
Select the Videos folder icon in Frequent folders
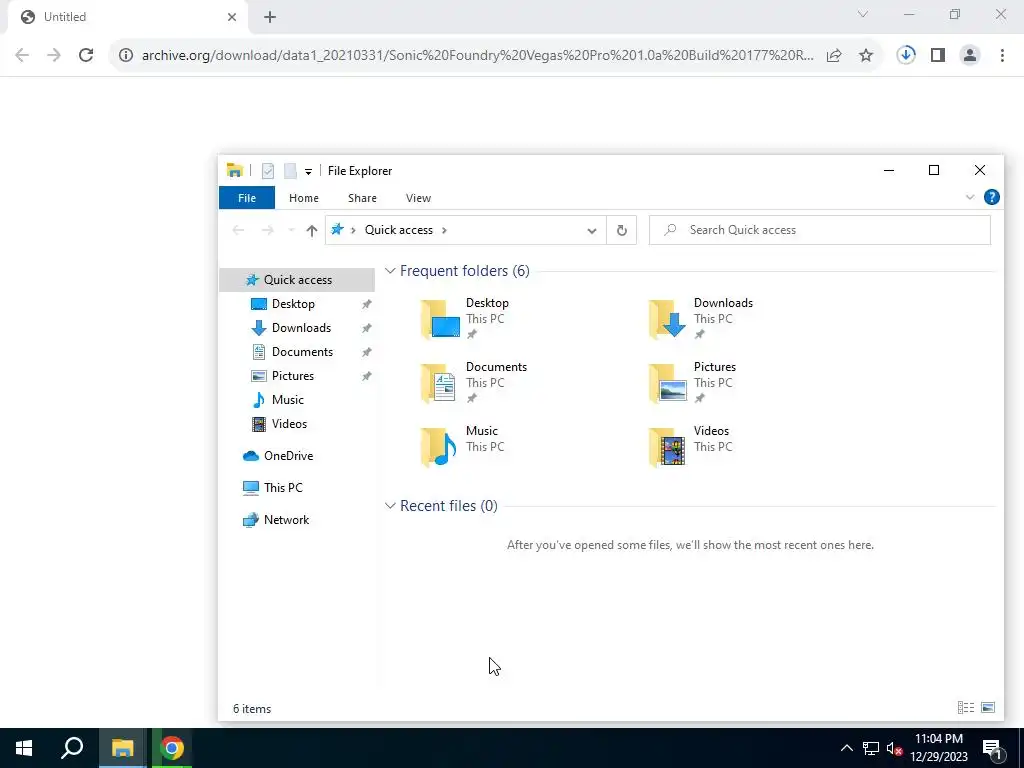[x=667, y=447]
